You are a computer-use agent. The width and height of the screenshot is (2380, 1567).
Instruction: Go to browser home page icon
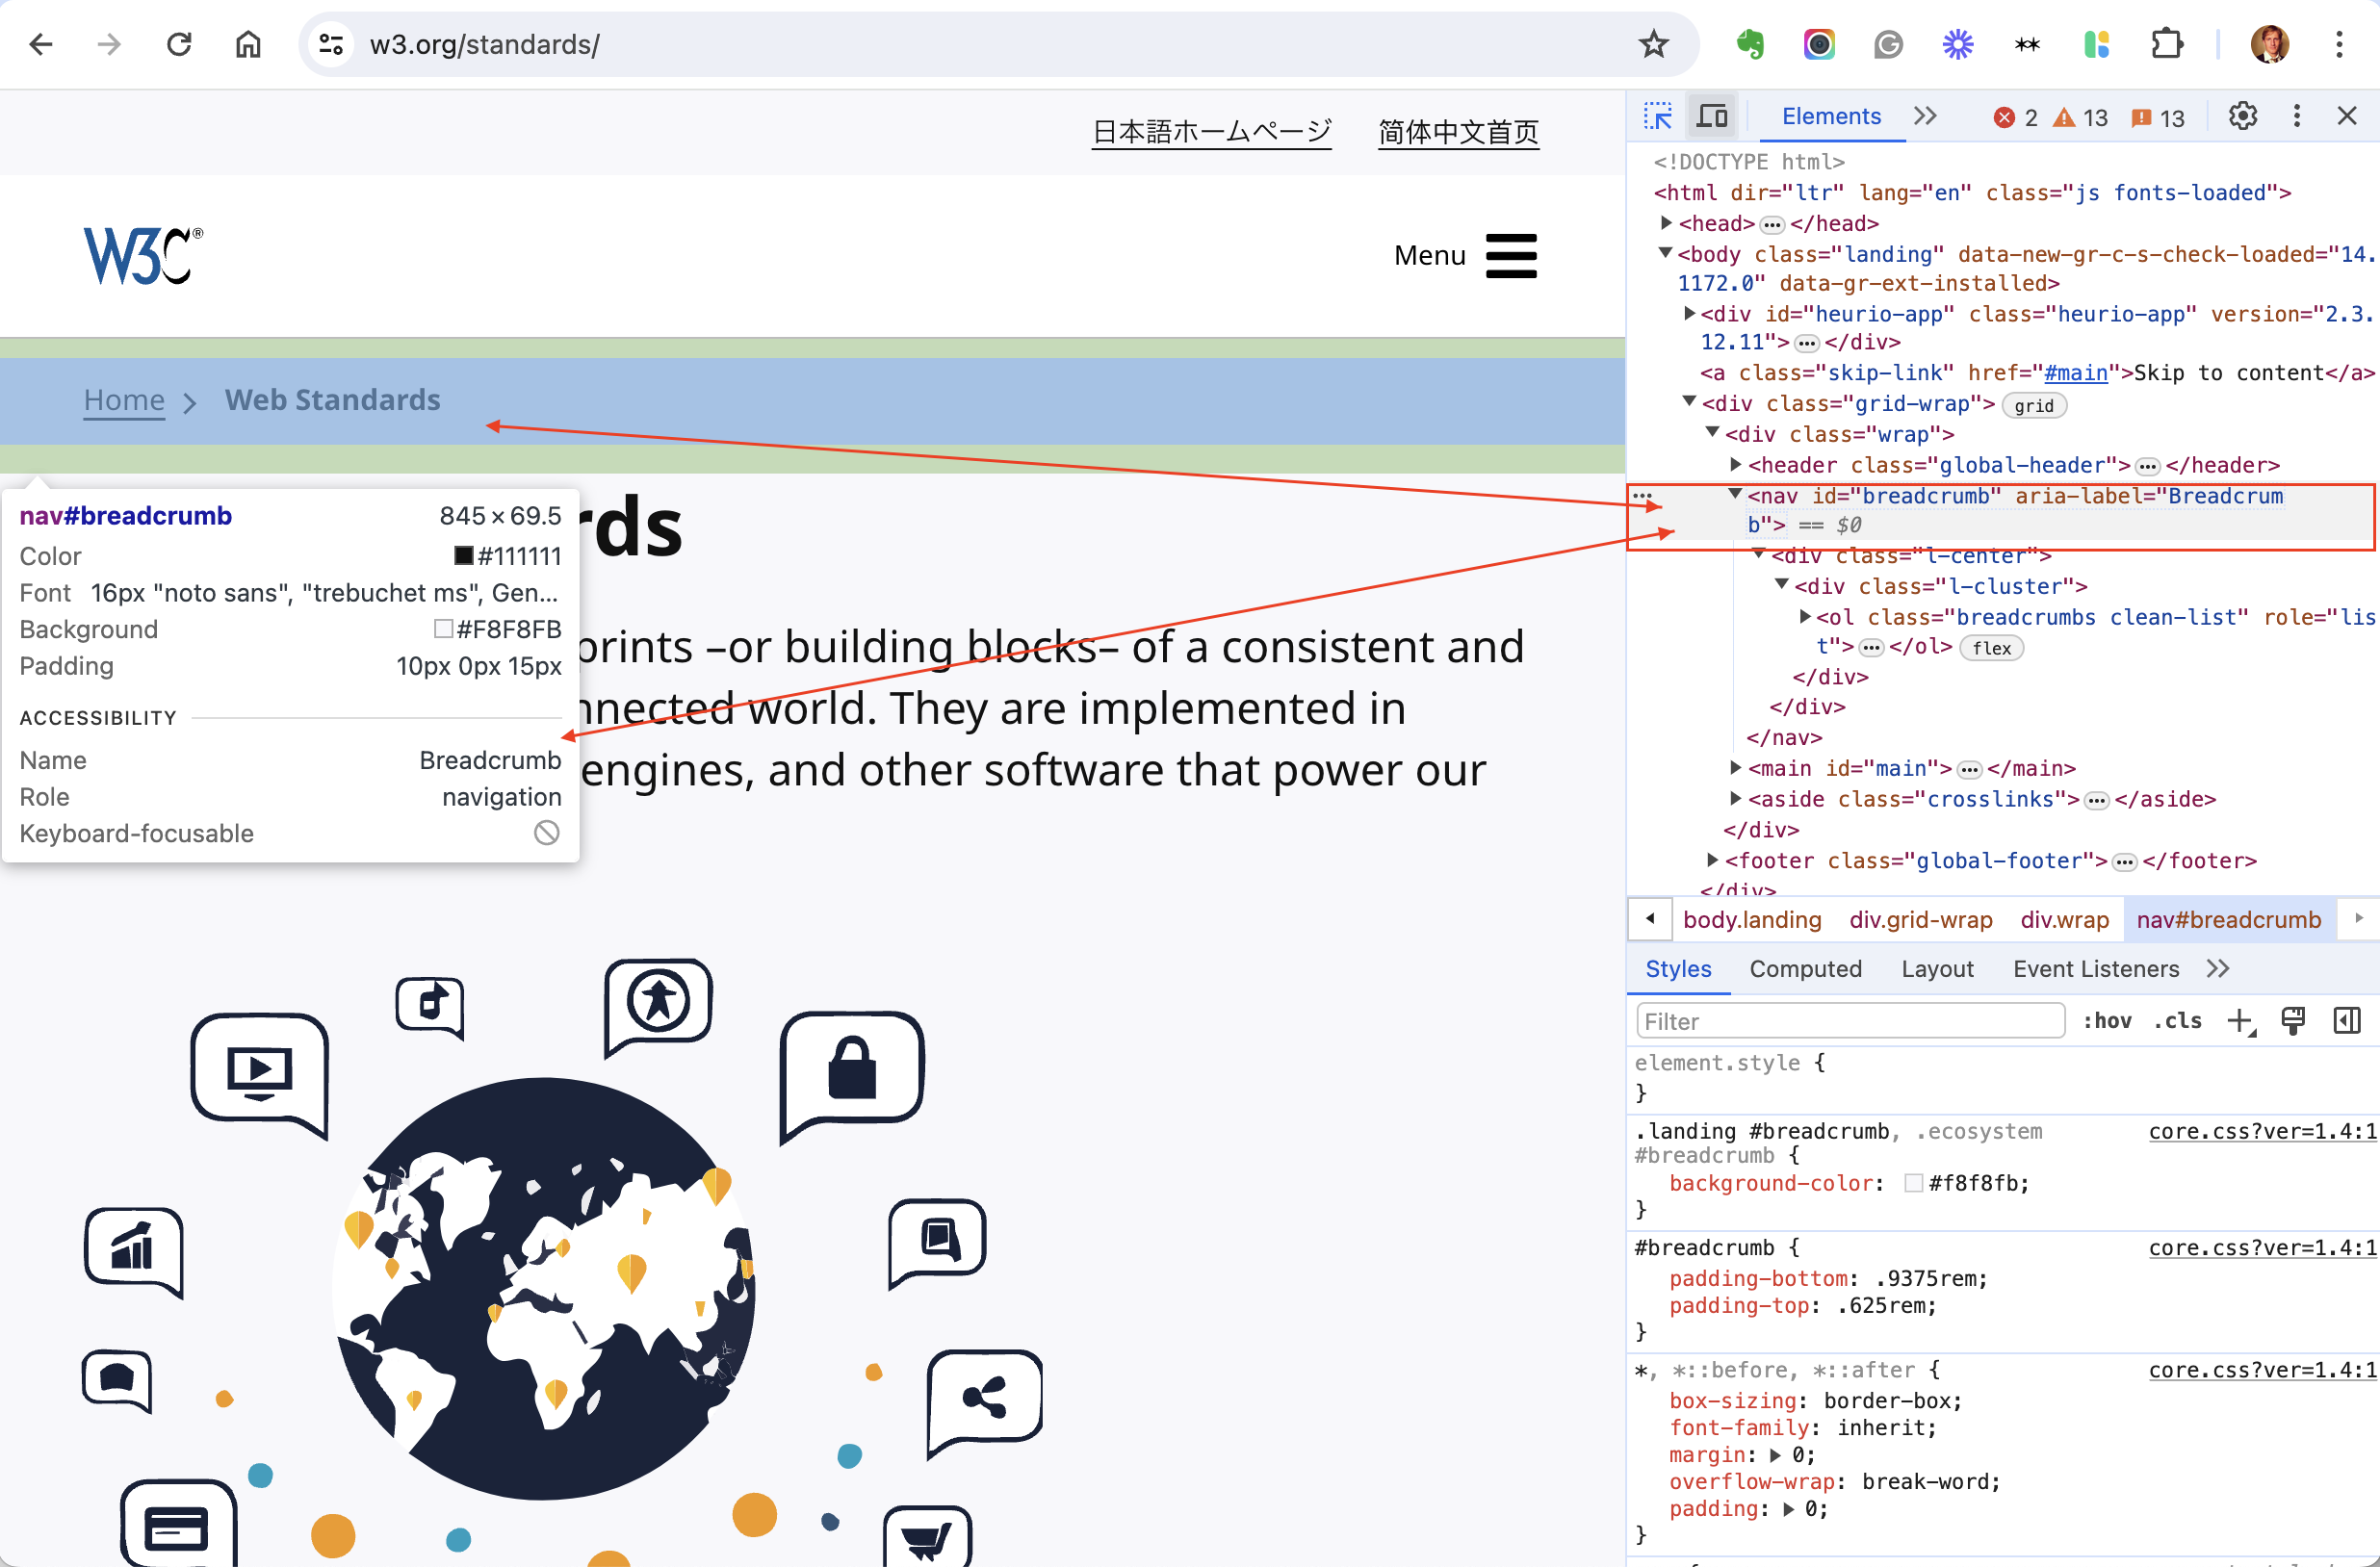point(248,44)
